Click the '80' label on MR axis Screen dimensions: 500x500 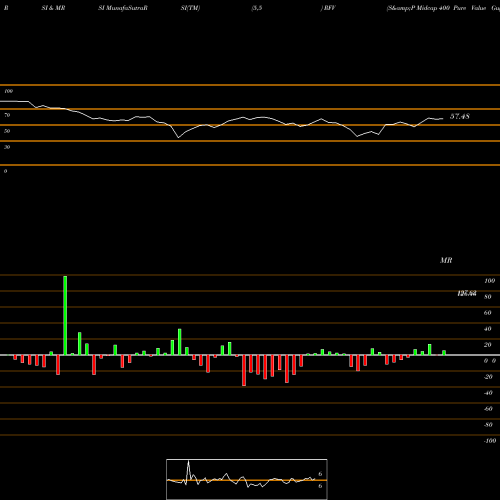click(488, 297)
